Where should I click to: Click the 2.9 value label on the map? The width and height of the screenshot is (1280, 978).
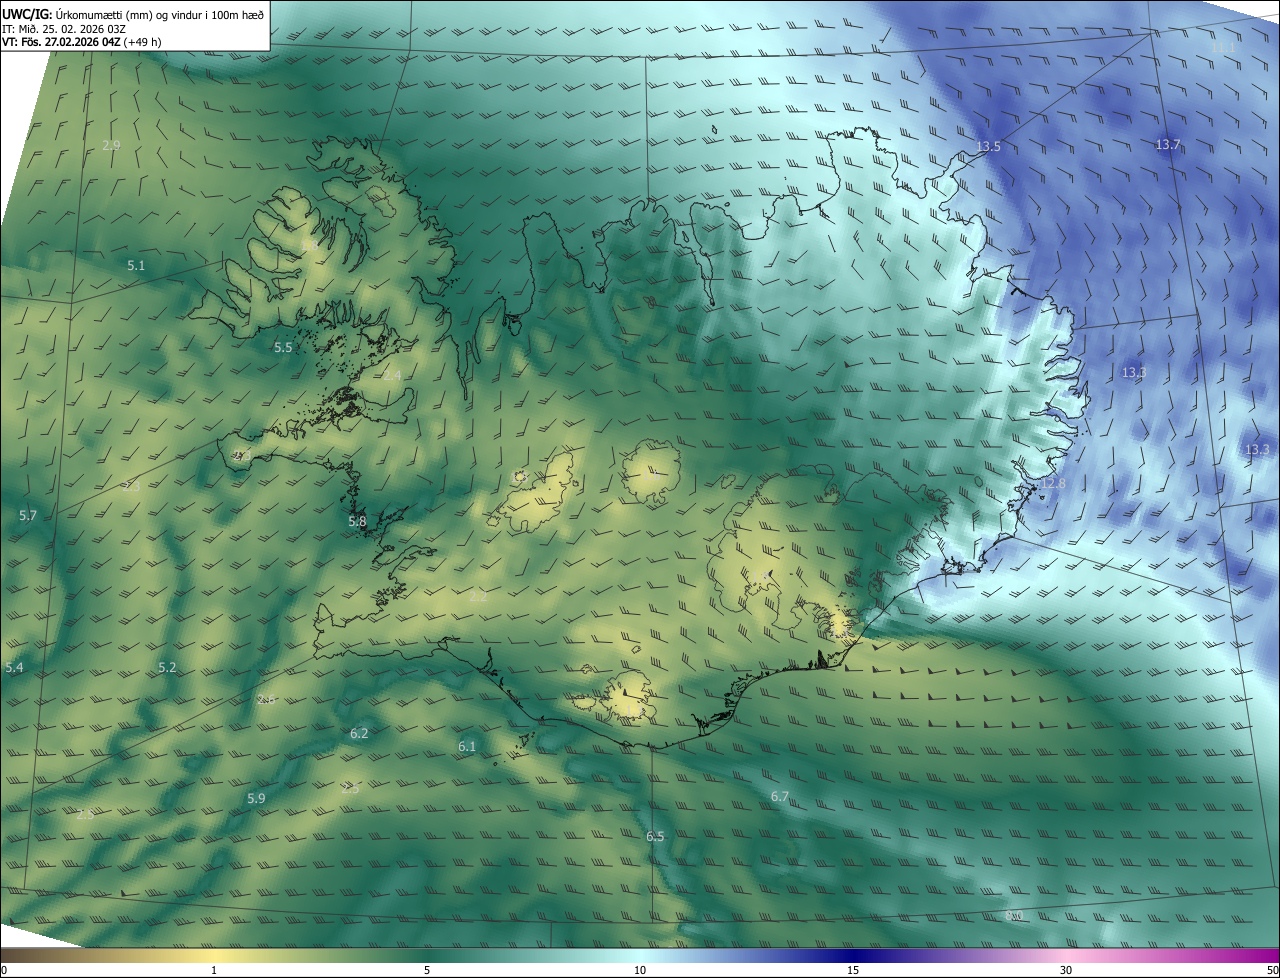[111, 145]
